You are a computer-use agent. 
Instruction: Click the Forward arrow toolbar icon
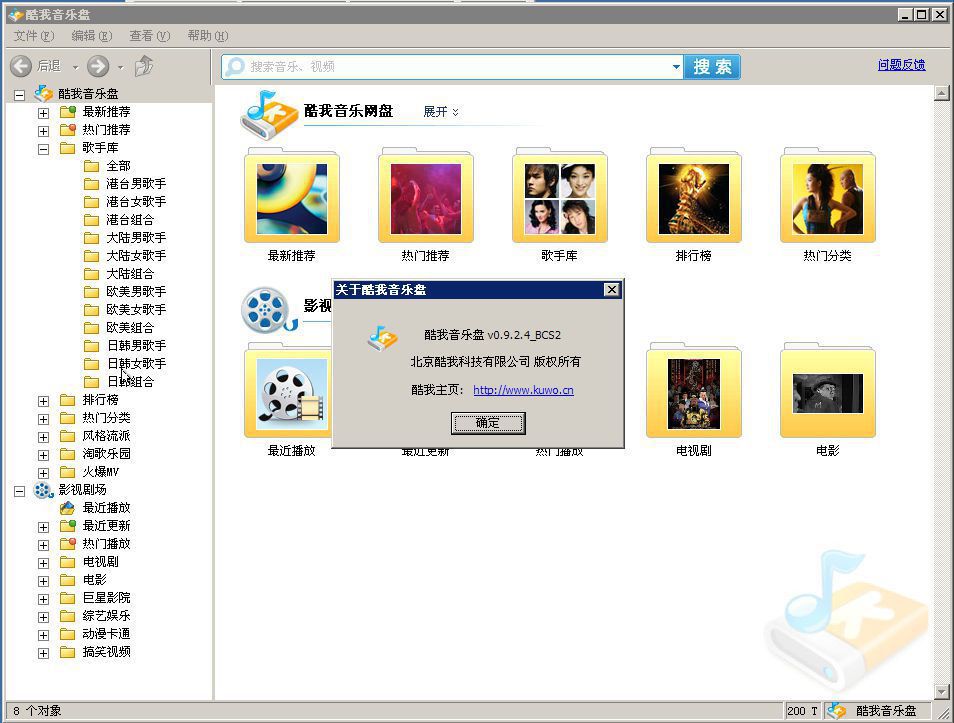(98, 66)
